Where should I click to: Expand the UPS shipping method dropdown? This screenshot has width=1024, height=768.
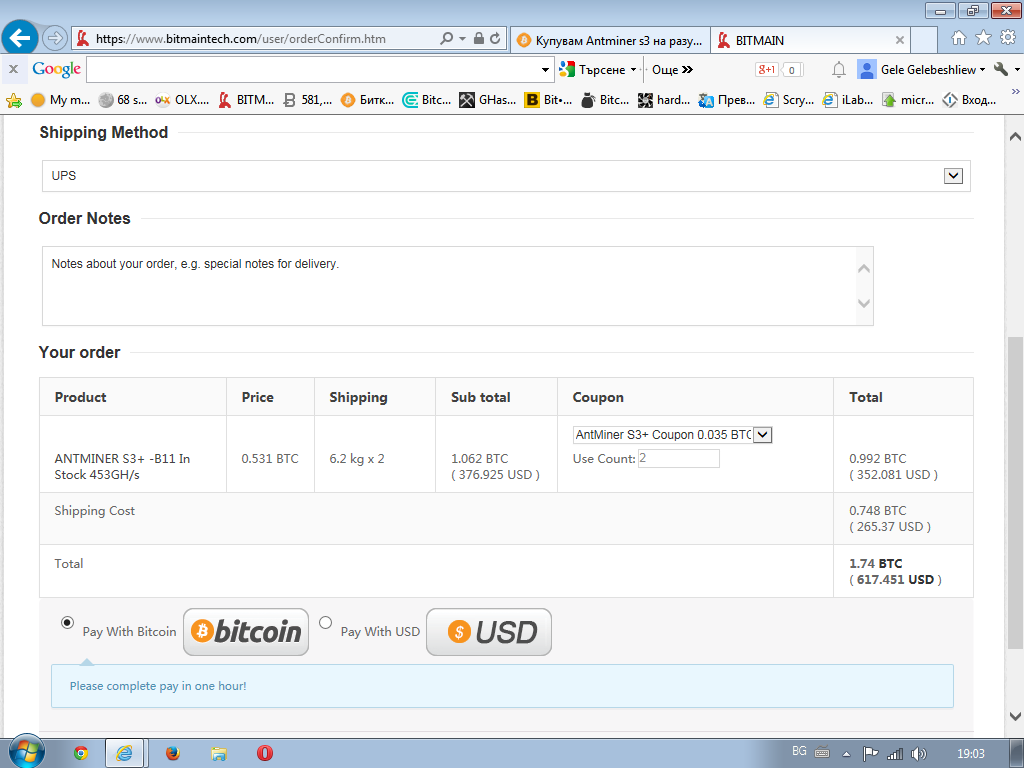coord(953,176)
